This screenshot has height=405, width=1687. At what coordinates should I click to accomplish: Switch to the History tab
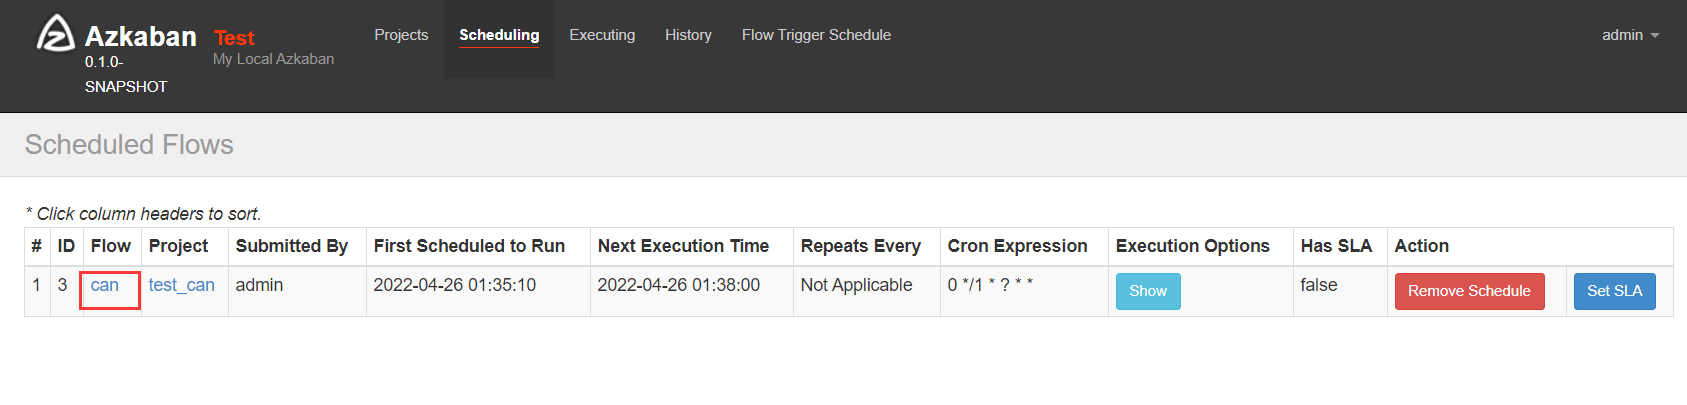click(688, 35)
